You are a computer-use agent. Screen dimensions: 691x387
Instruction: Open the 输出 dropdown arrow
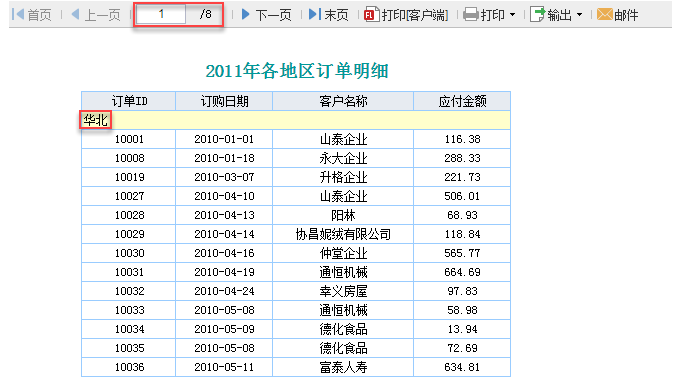tap(579, 15)
